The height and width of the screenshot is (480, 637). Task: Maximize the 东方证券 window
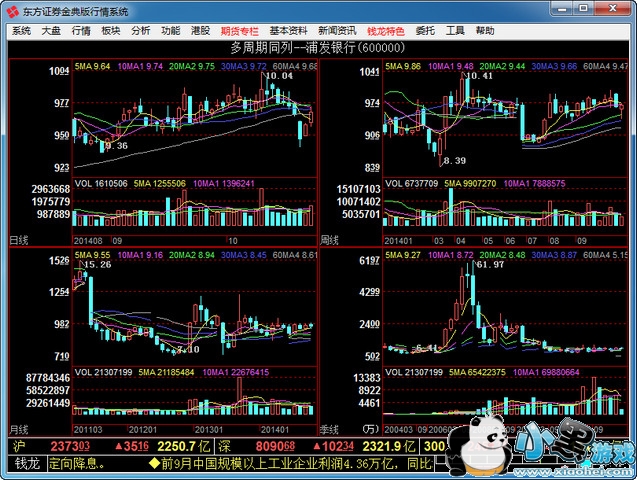[x=584, y=8]
